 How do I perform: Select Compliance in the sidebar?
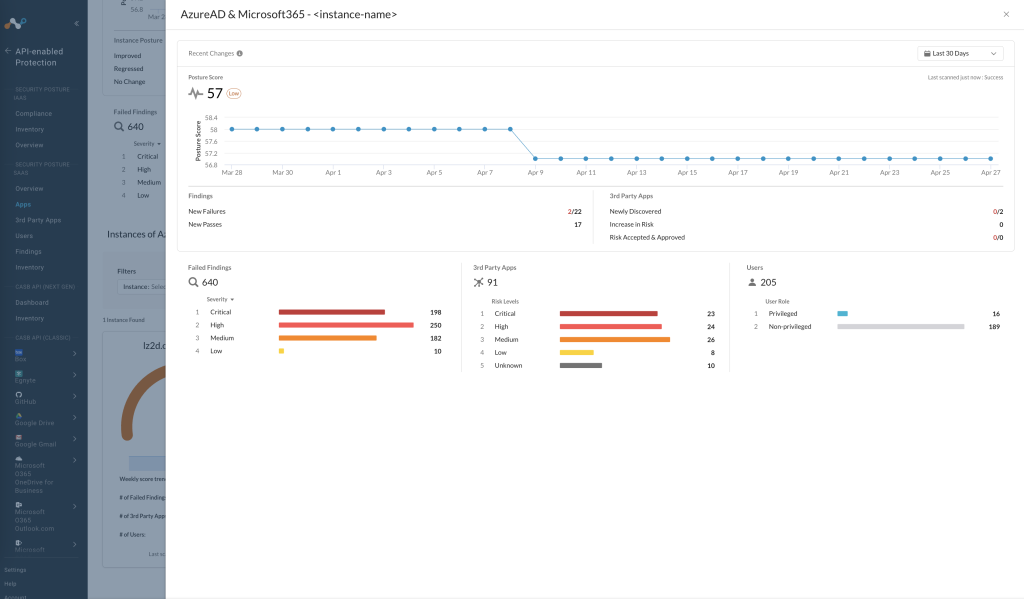[x=33, y=114]
